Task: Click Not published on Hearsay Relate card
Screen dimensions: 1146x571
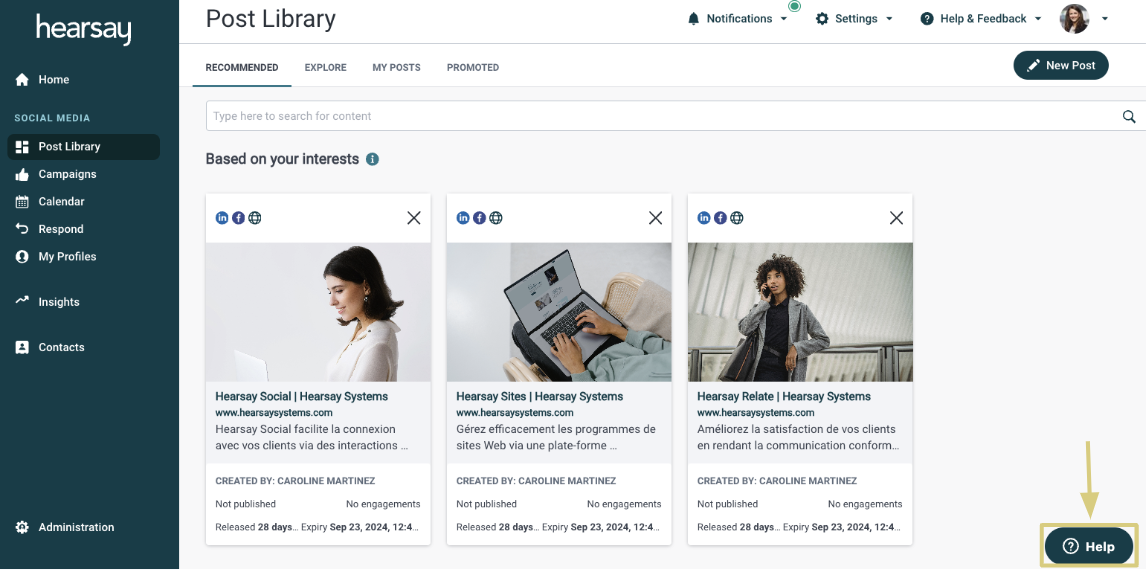Action: point(727,504)
